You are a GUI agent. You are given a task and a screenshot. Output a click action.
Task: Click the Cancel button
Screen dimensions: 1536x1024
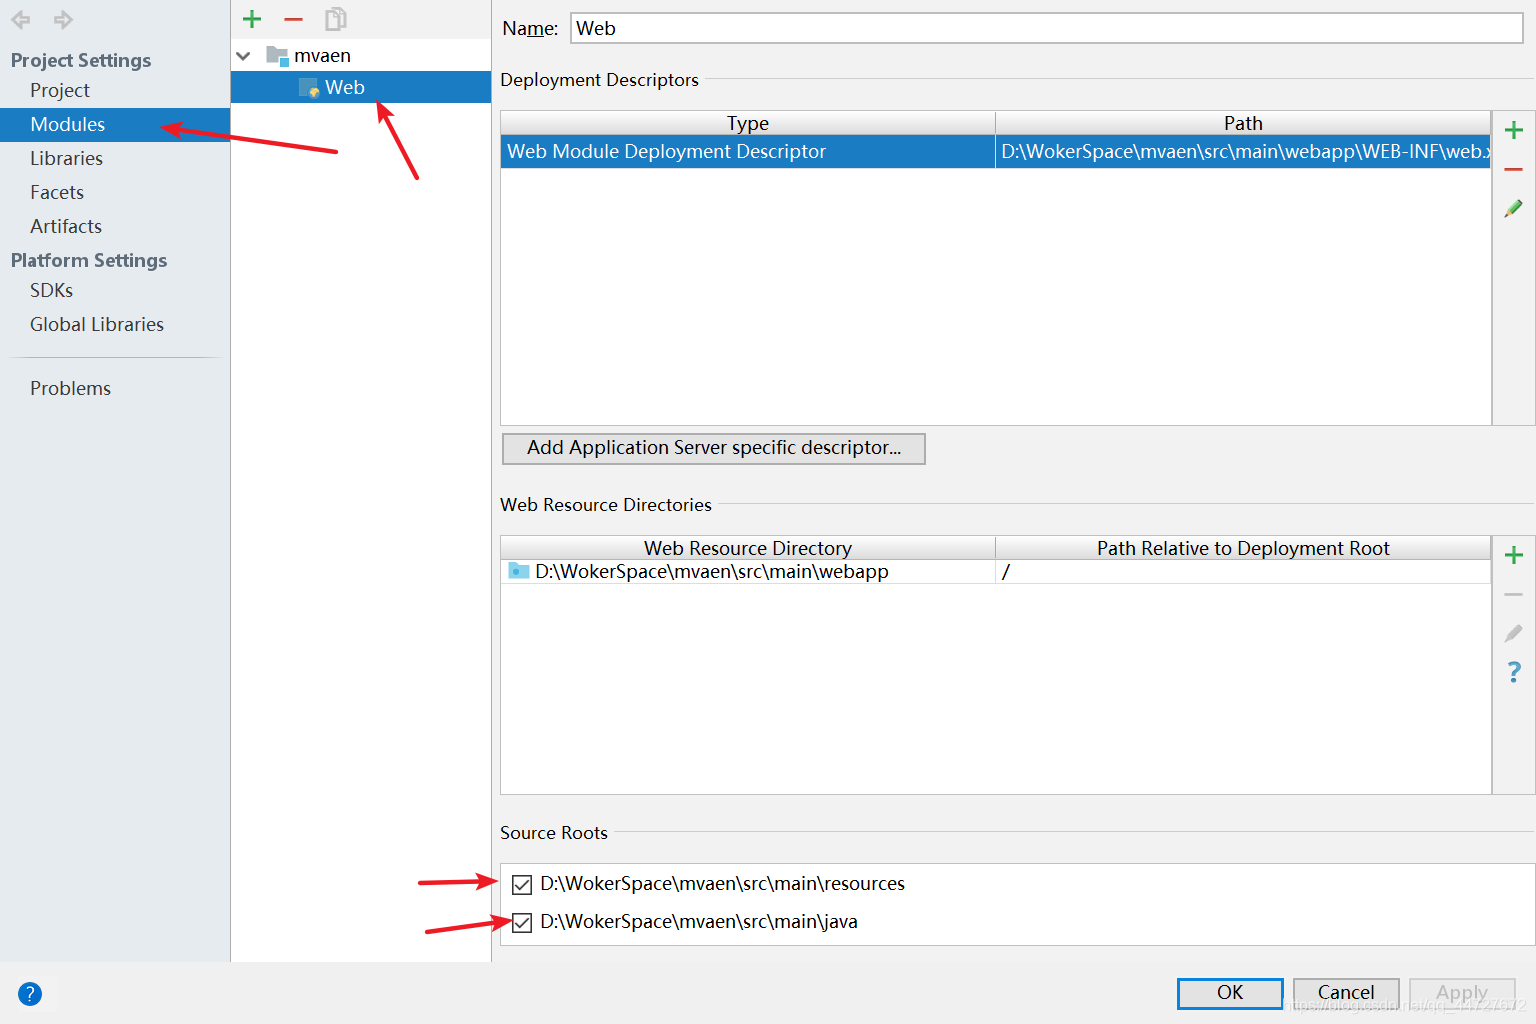(x=1346, y=992)
